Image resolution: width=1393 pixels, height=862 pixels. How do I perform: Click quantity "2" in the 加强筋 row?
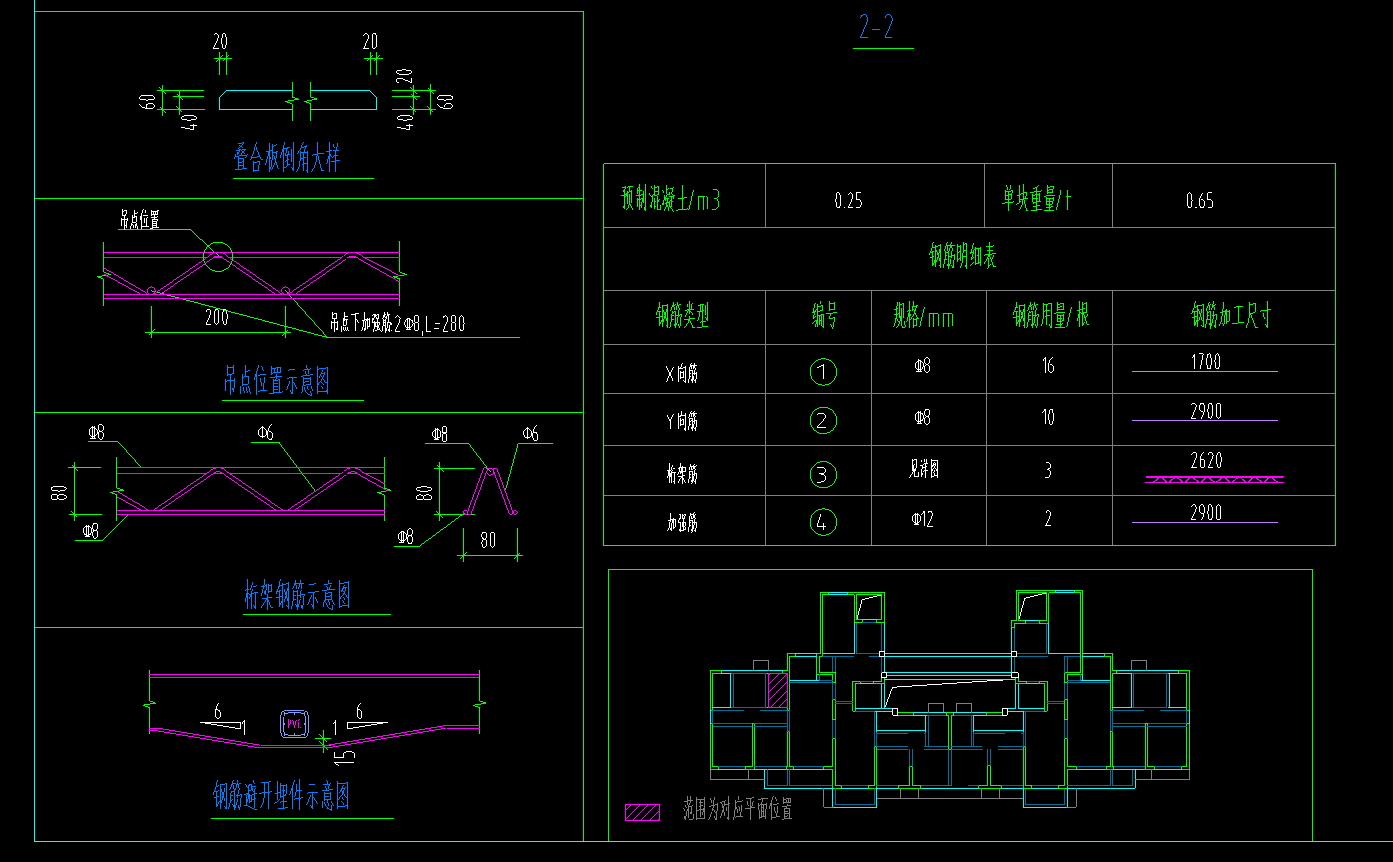tap(1048, 521)
